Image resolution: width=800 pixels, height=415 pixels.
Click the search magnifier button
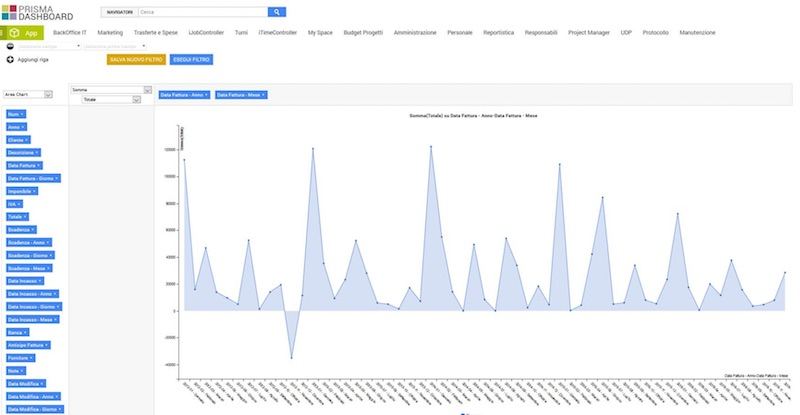point(277,12)
